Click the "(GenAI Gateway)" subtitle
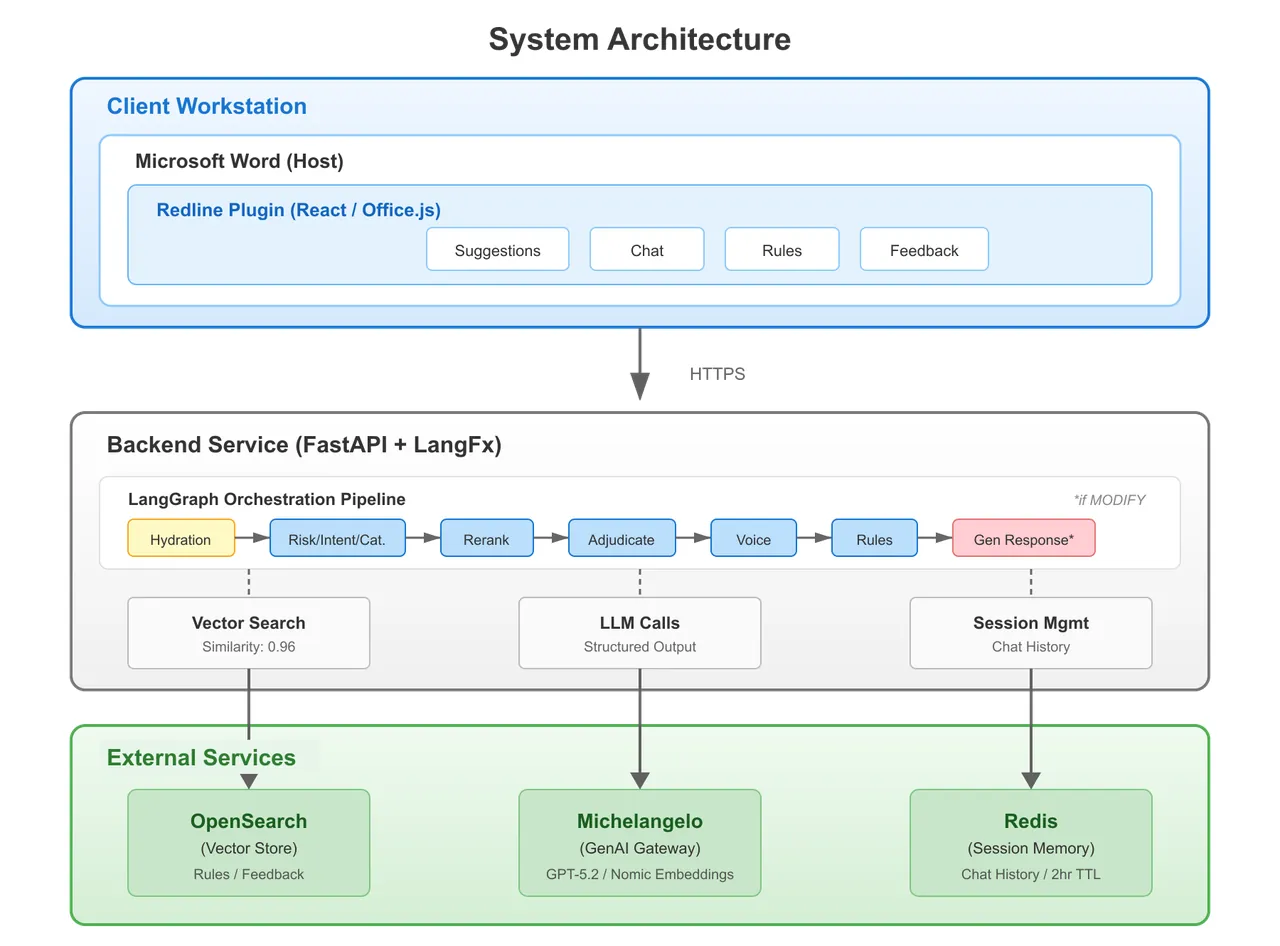This screenshot has width=1280, height=946. [x=640, y=849]
